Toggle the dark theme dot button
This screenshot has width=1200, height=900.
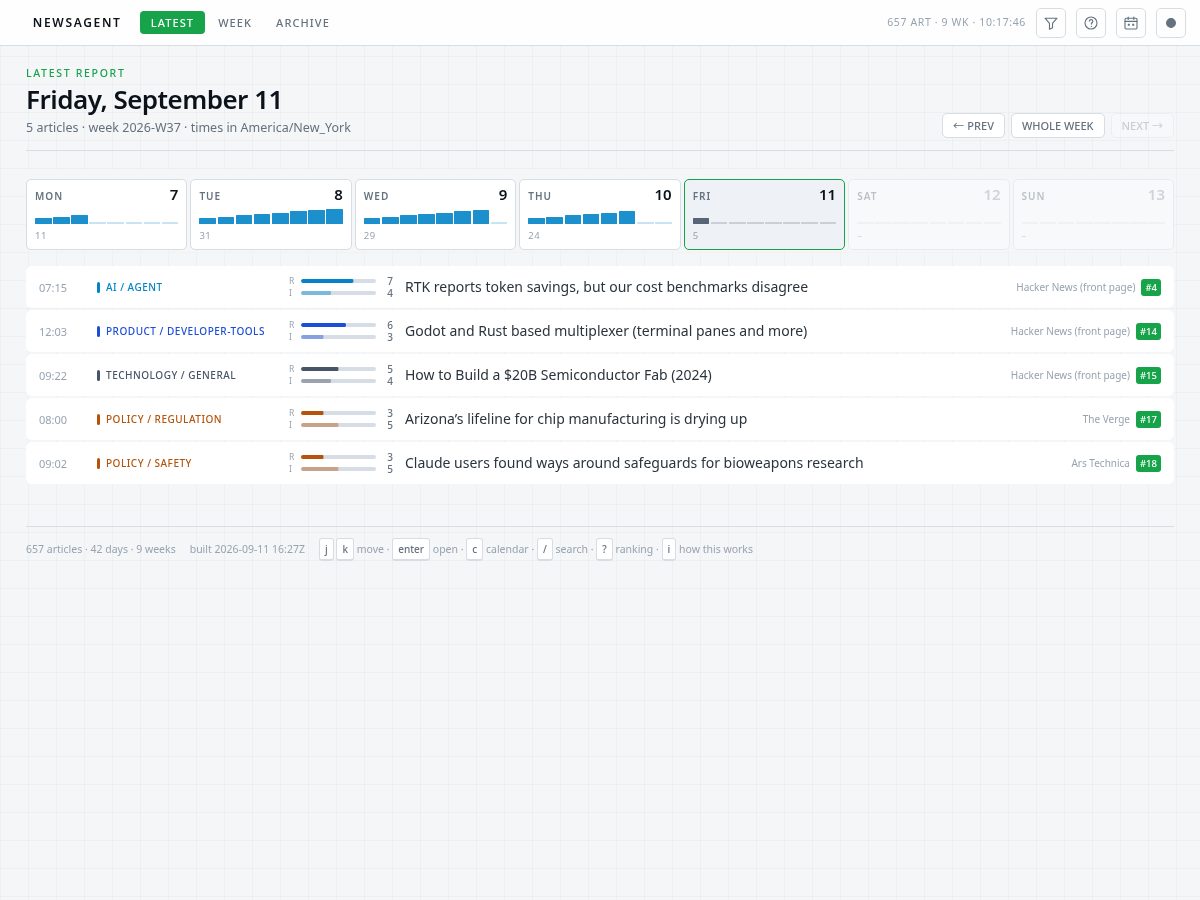1171,23
